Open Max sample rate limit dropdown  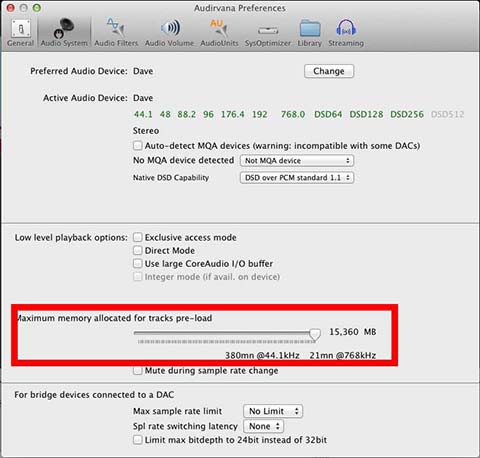click(x=273, y=411)
